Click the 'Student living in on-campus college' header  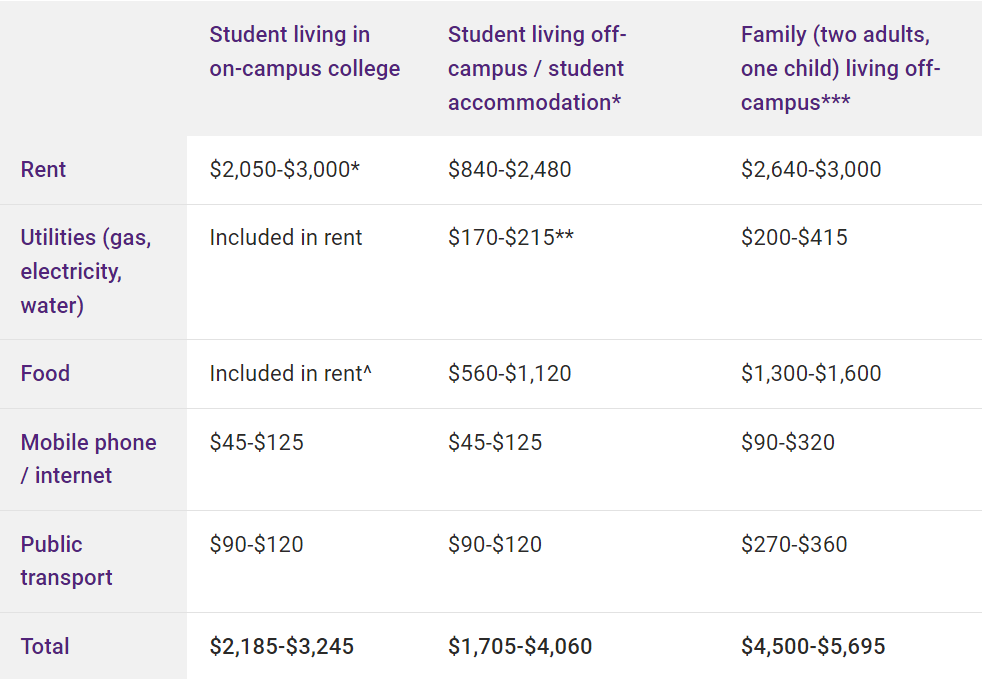pos(304,51)
